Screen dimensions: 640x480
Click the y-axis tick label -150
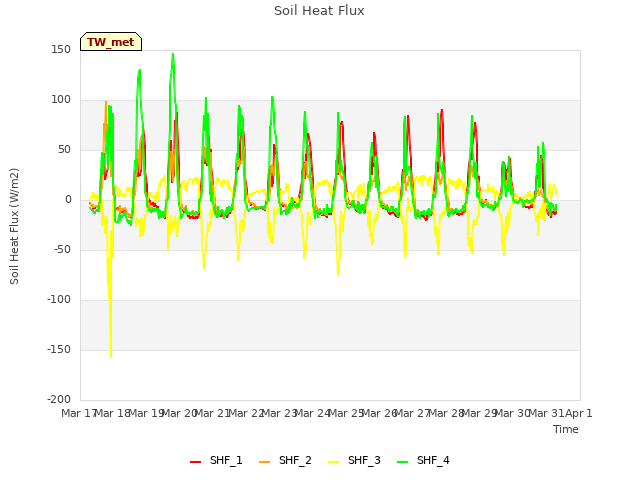click(59, 349)
